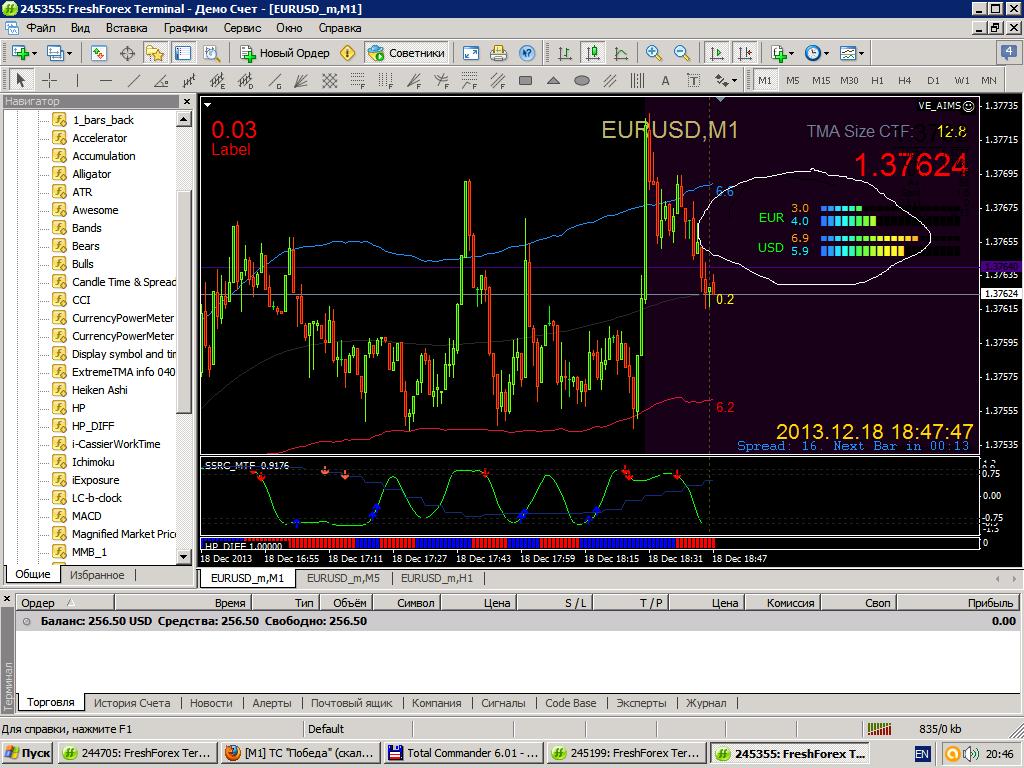The height and width of the screenshot is (768, 1024).
Task: Launch MetaEditor yellow diamond icon
Action: (347, 53)
